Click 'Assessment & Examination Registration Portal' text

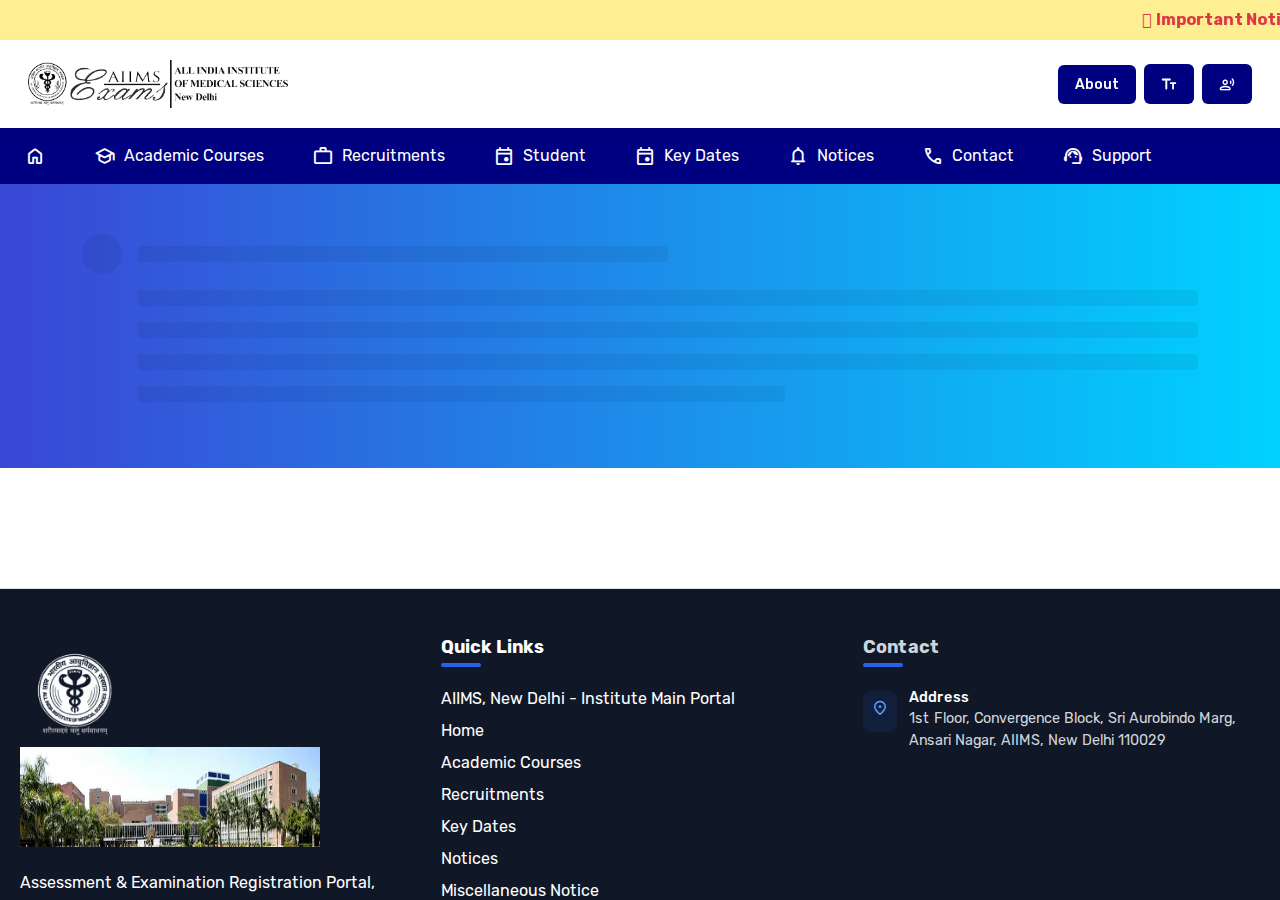(x=197, y=883)
